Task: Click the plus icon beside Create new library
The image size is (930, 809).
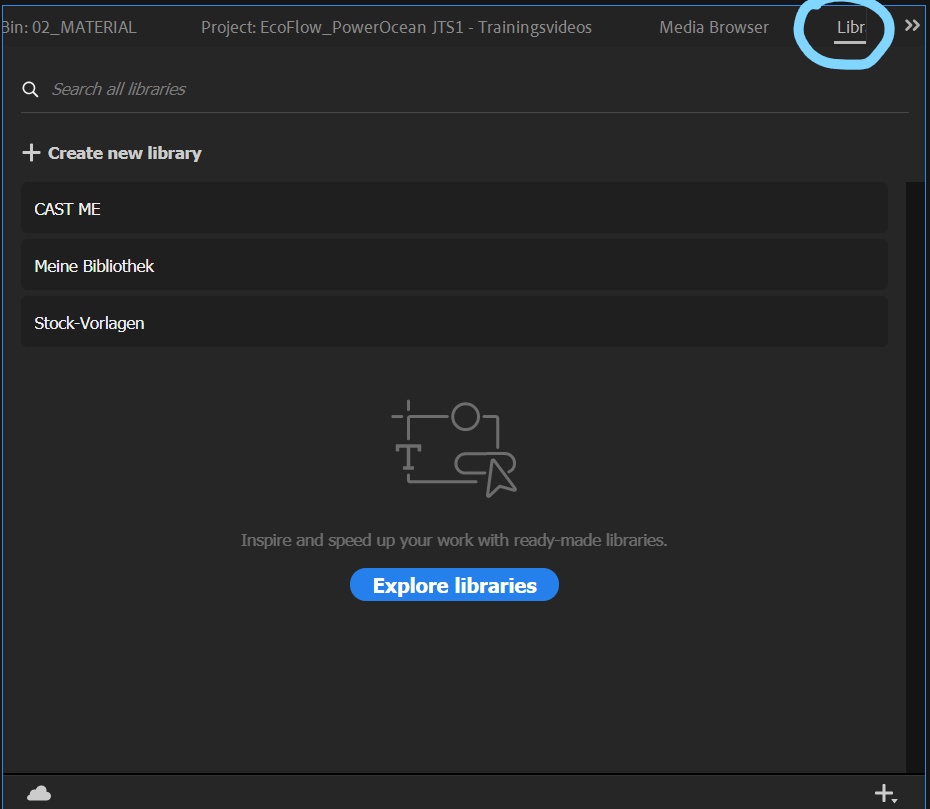Action: tap(30, 152)
